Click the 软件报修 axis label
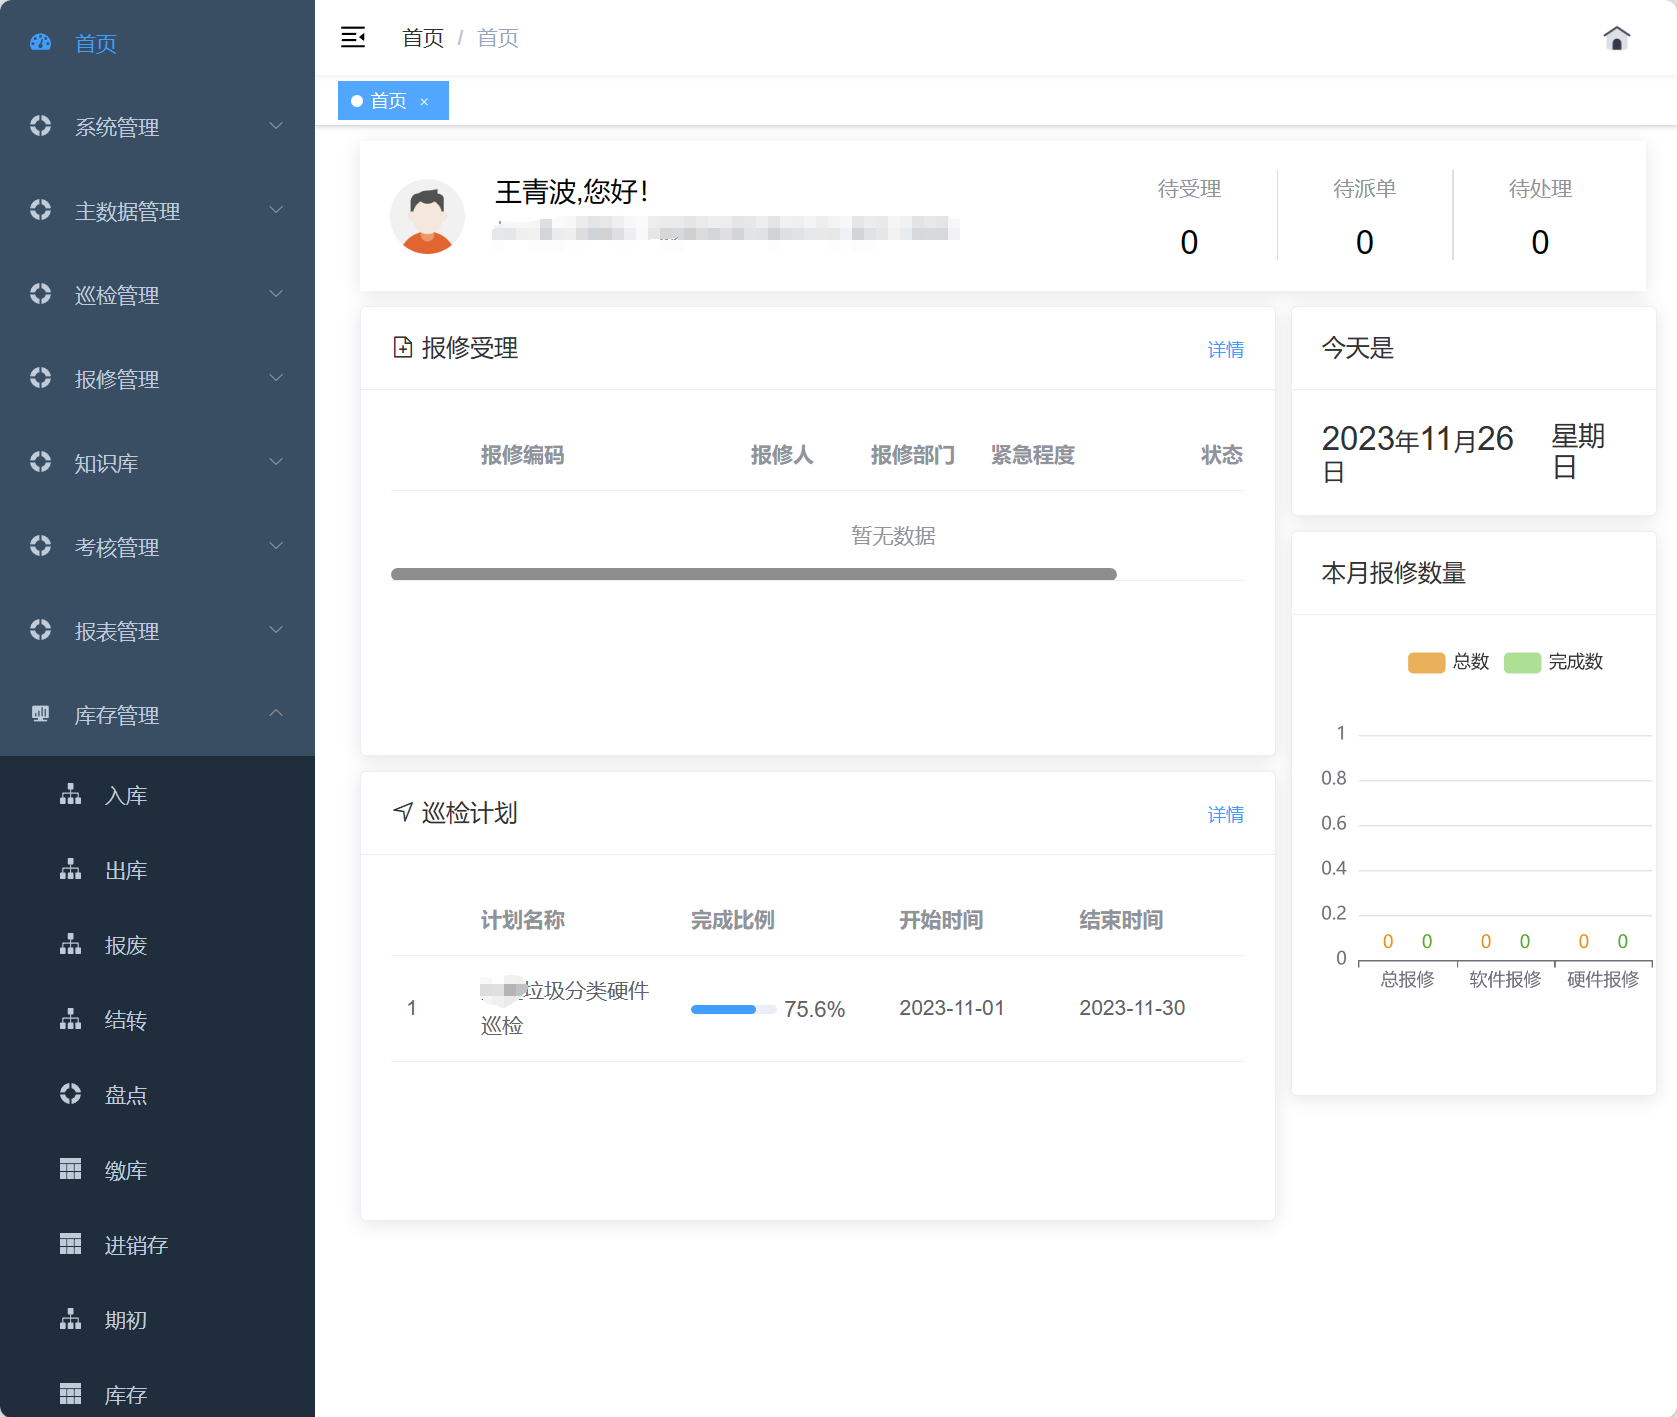The height and width of the screenshot is (1417, 1677). tap(1505, 979)
